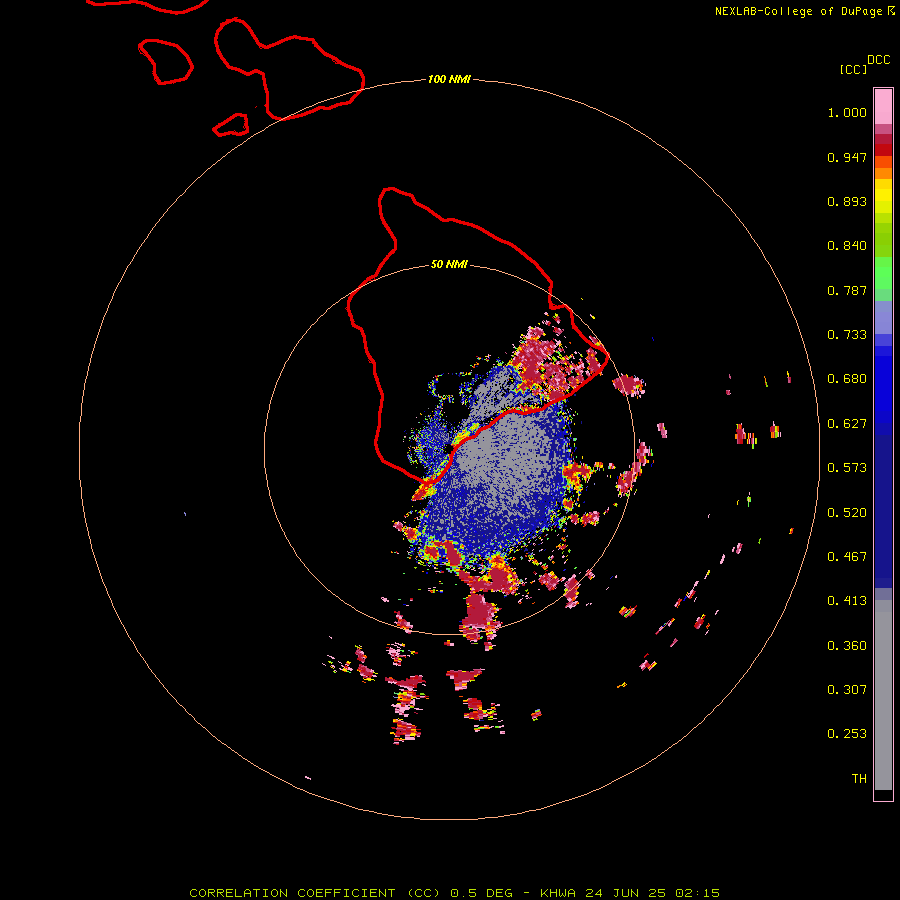Click the Correlation Coefficient caption at bottom
This screenshot has height=900, width=900.
(x=454, y=893)
